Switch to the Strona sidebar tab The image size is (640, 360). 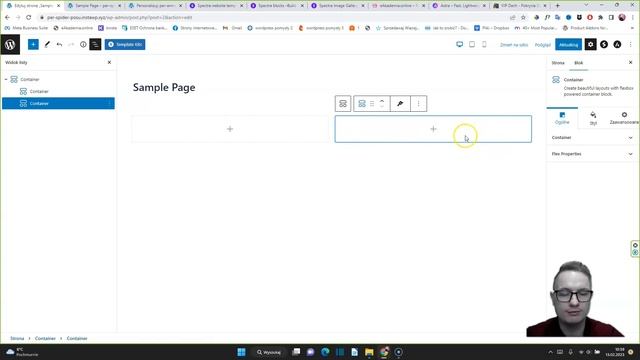point(558,63)
